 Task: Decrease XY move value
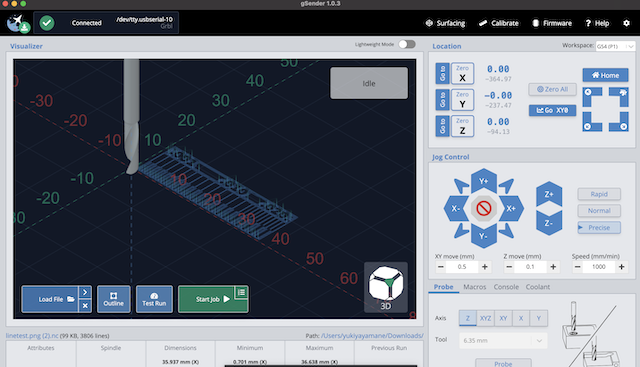tap(440, 267)
